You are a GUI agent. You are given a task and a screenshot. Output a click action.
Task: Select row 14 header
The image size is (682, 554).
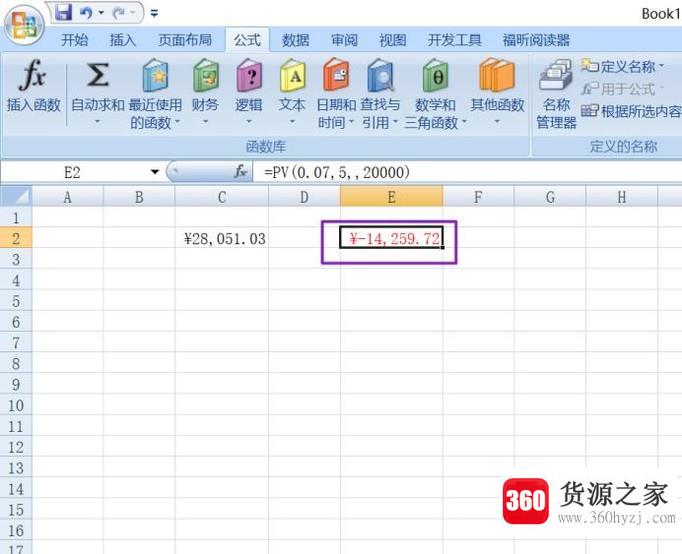pos(16,489)
